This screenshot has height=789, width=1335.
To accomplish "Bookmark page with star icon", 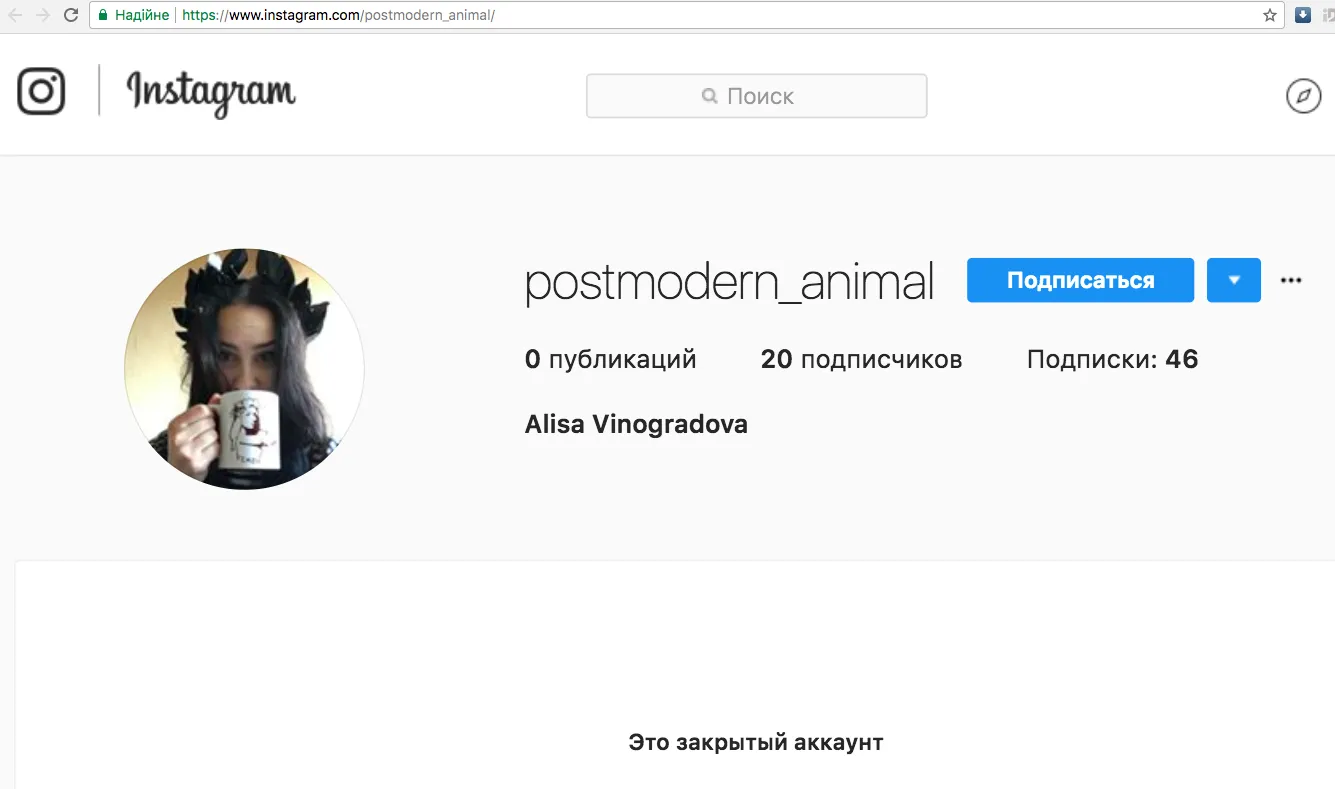I will point(1270,15).
